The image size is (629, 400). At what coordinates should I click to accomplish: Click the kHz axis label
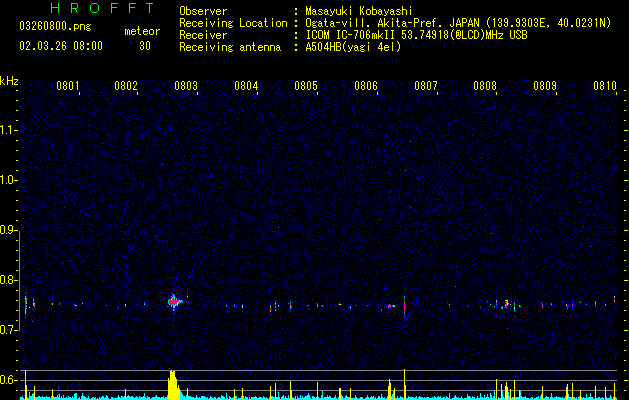9,81
